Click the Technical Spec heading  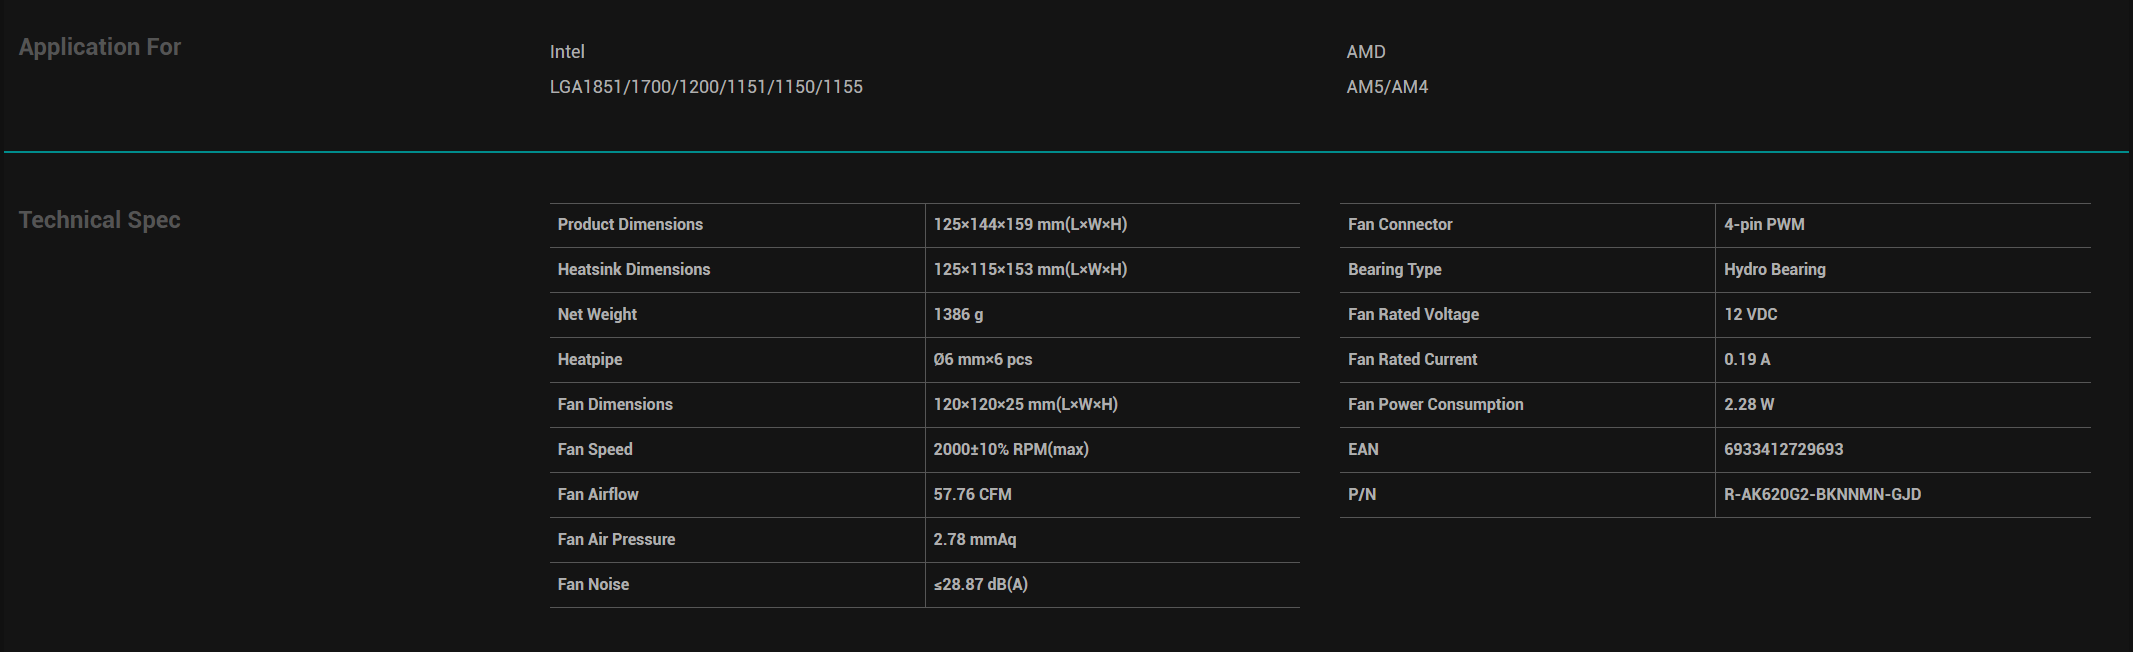pos(100,220)
